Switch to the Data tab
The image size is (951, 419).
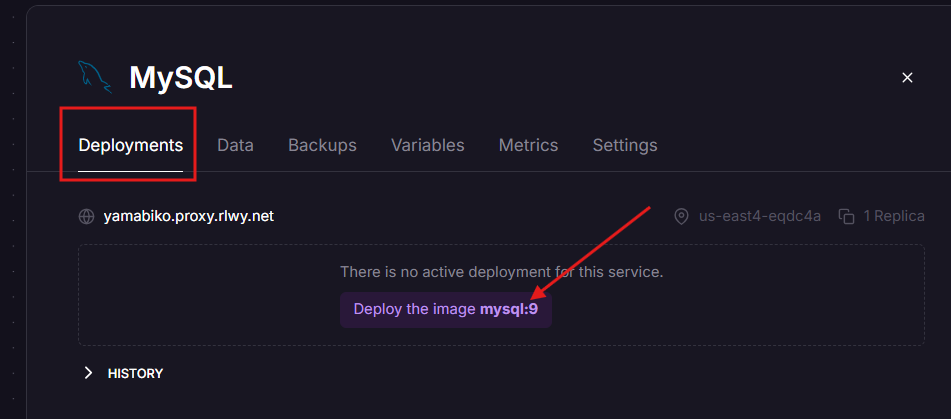pyautogui.click(x=235, y=146)
